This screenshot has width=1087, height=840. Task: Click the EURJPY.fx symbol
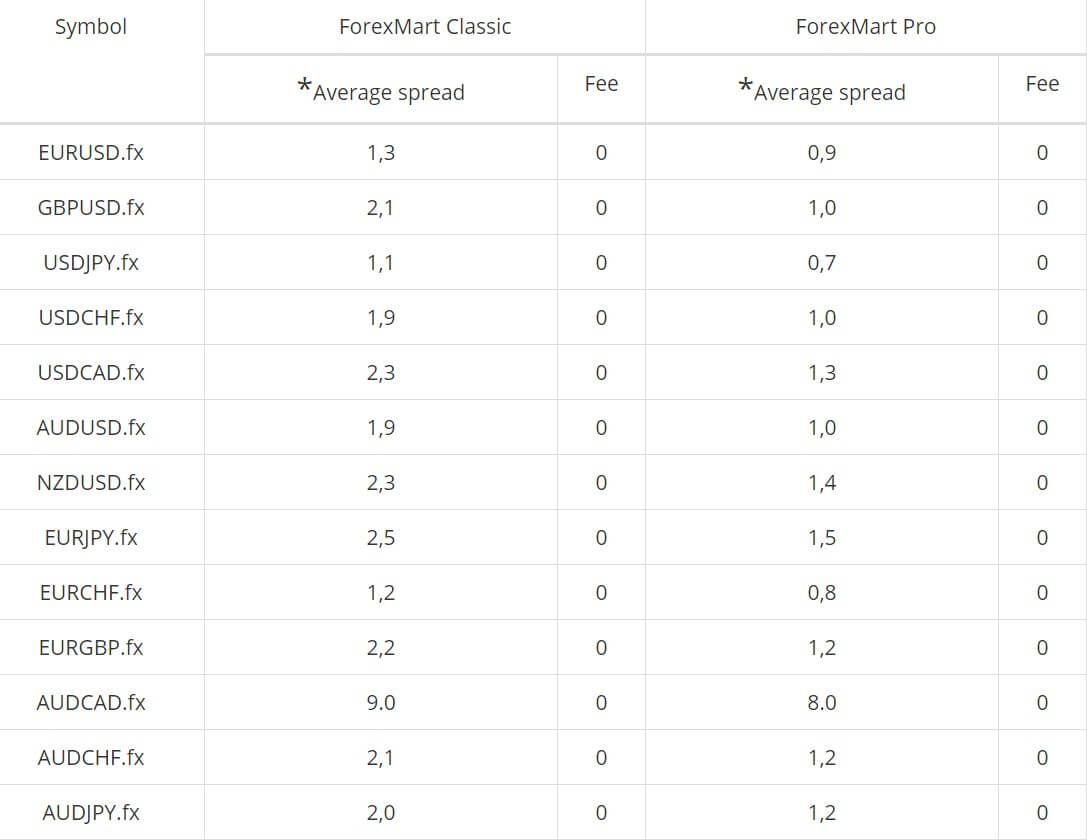91,538
